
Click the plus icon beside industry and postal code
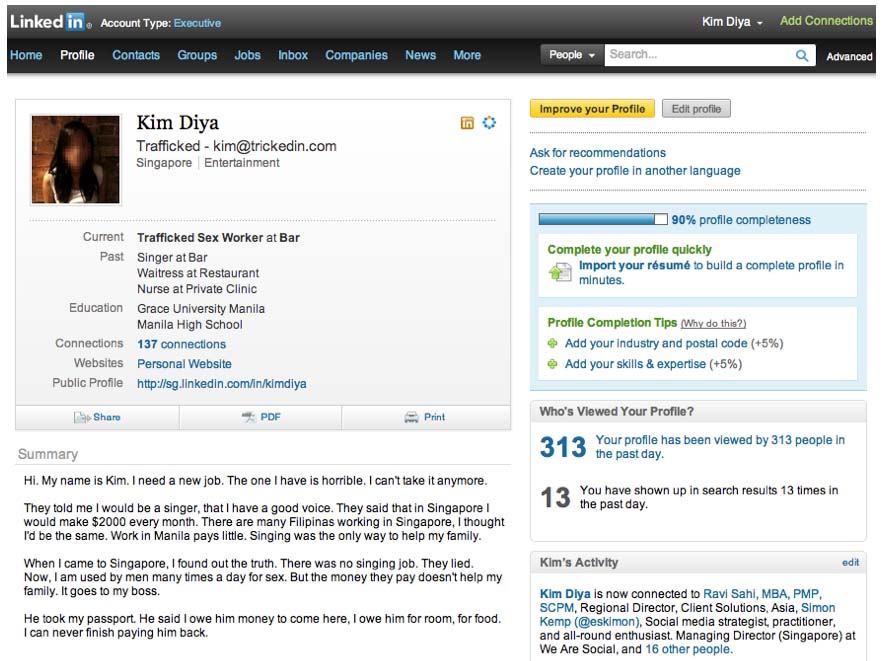(552, 343)
